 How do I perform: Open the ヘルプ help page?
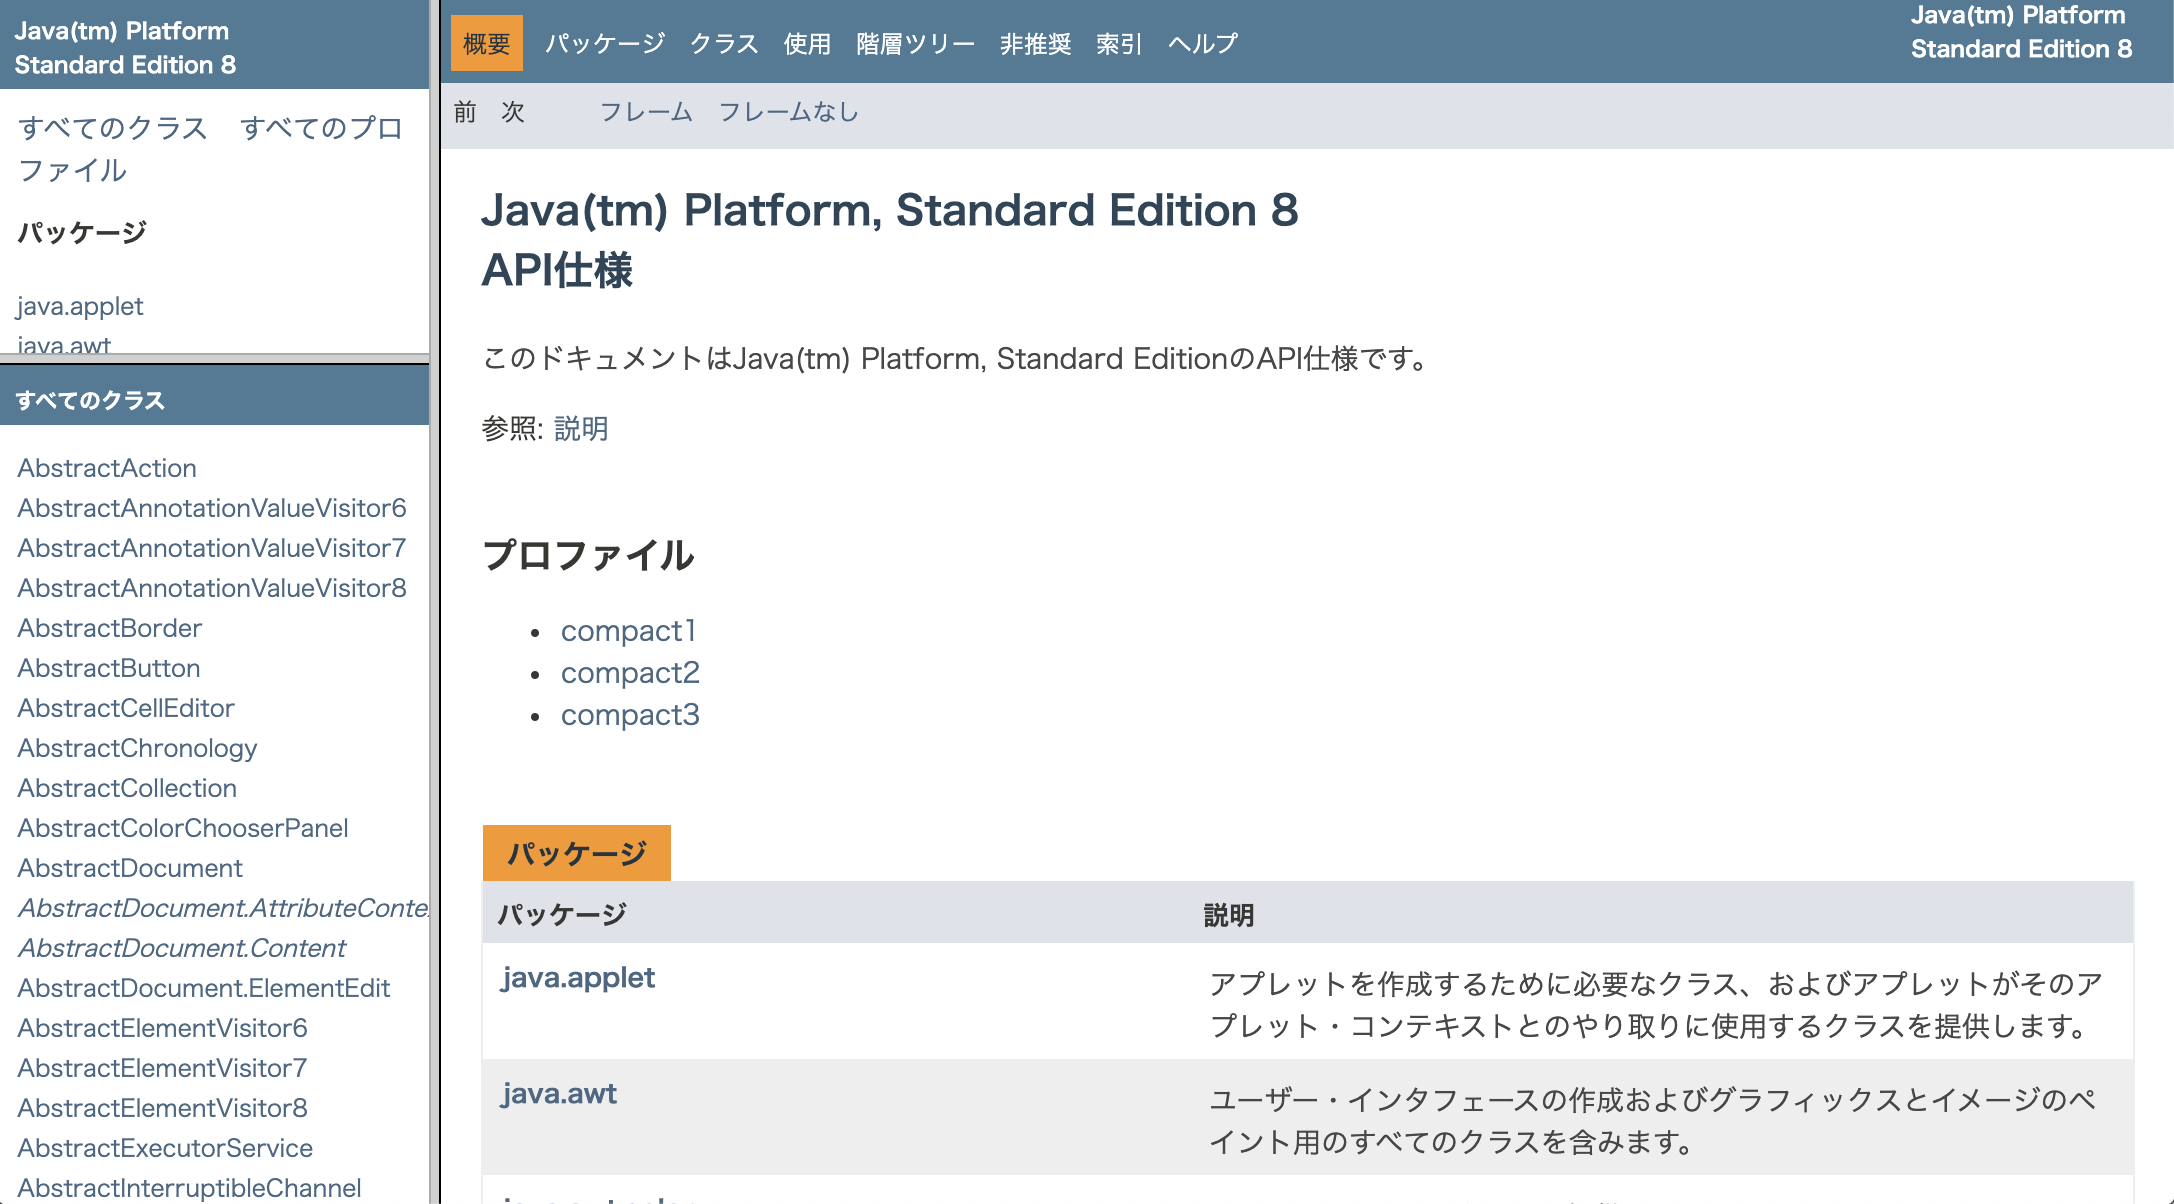tap(1201, 42)
